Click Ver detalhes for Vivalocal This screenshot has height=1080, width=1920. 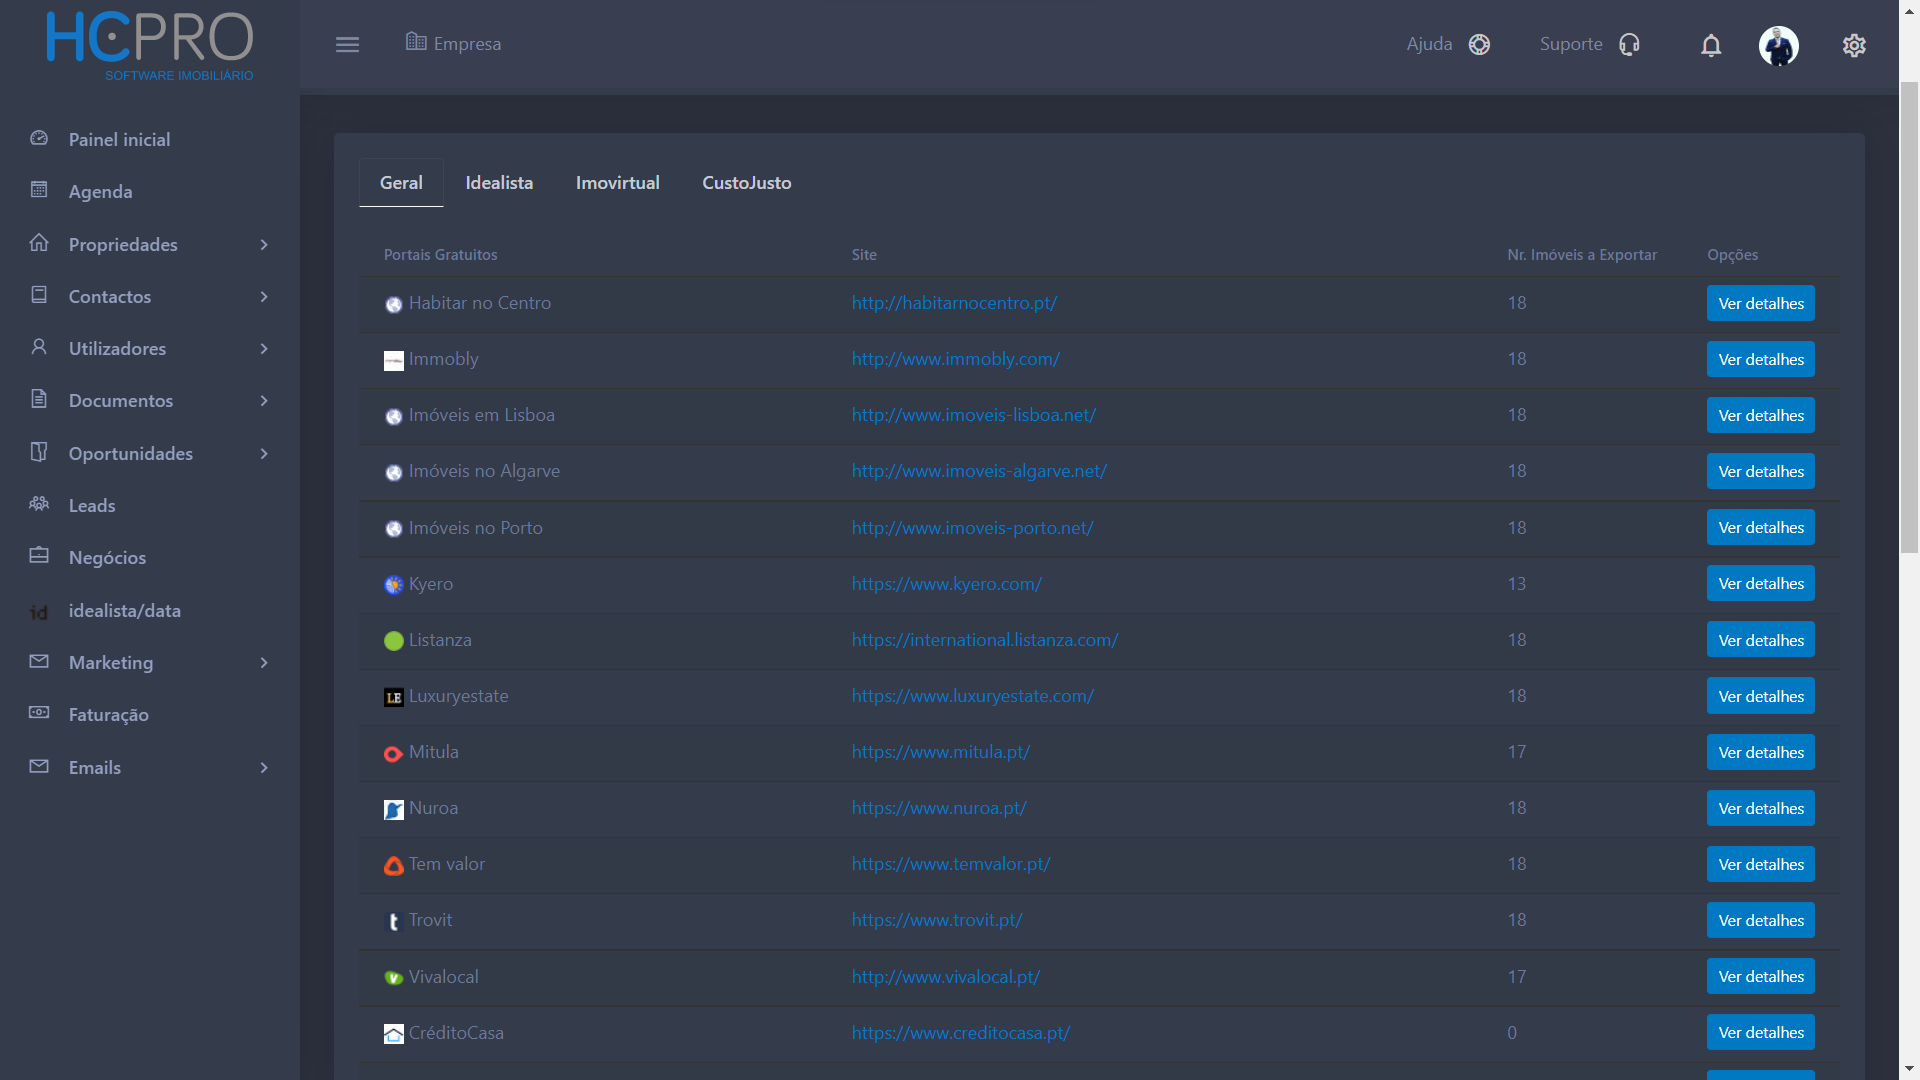(1760, 976)
